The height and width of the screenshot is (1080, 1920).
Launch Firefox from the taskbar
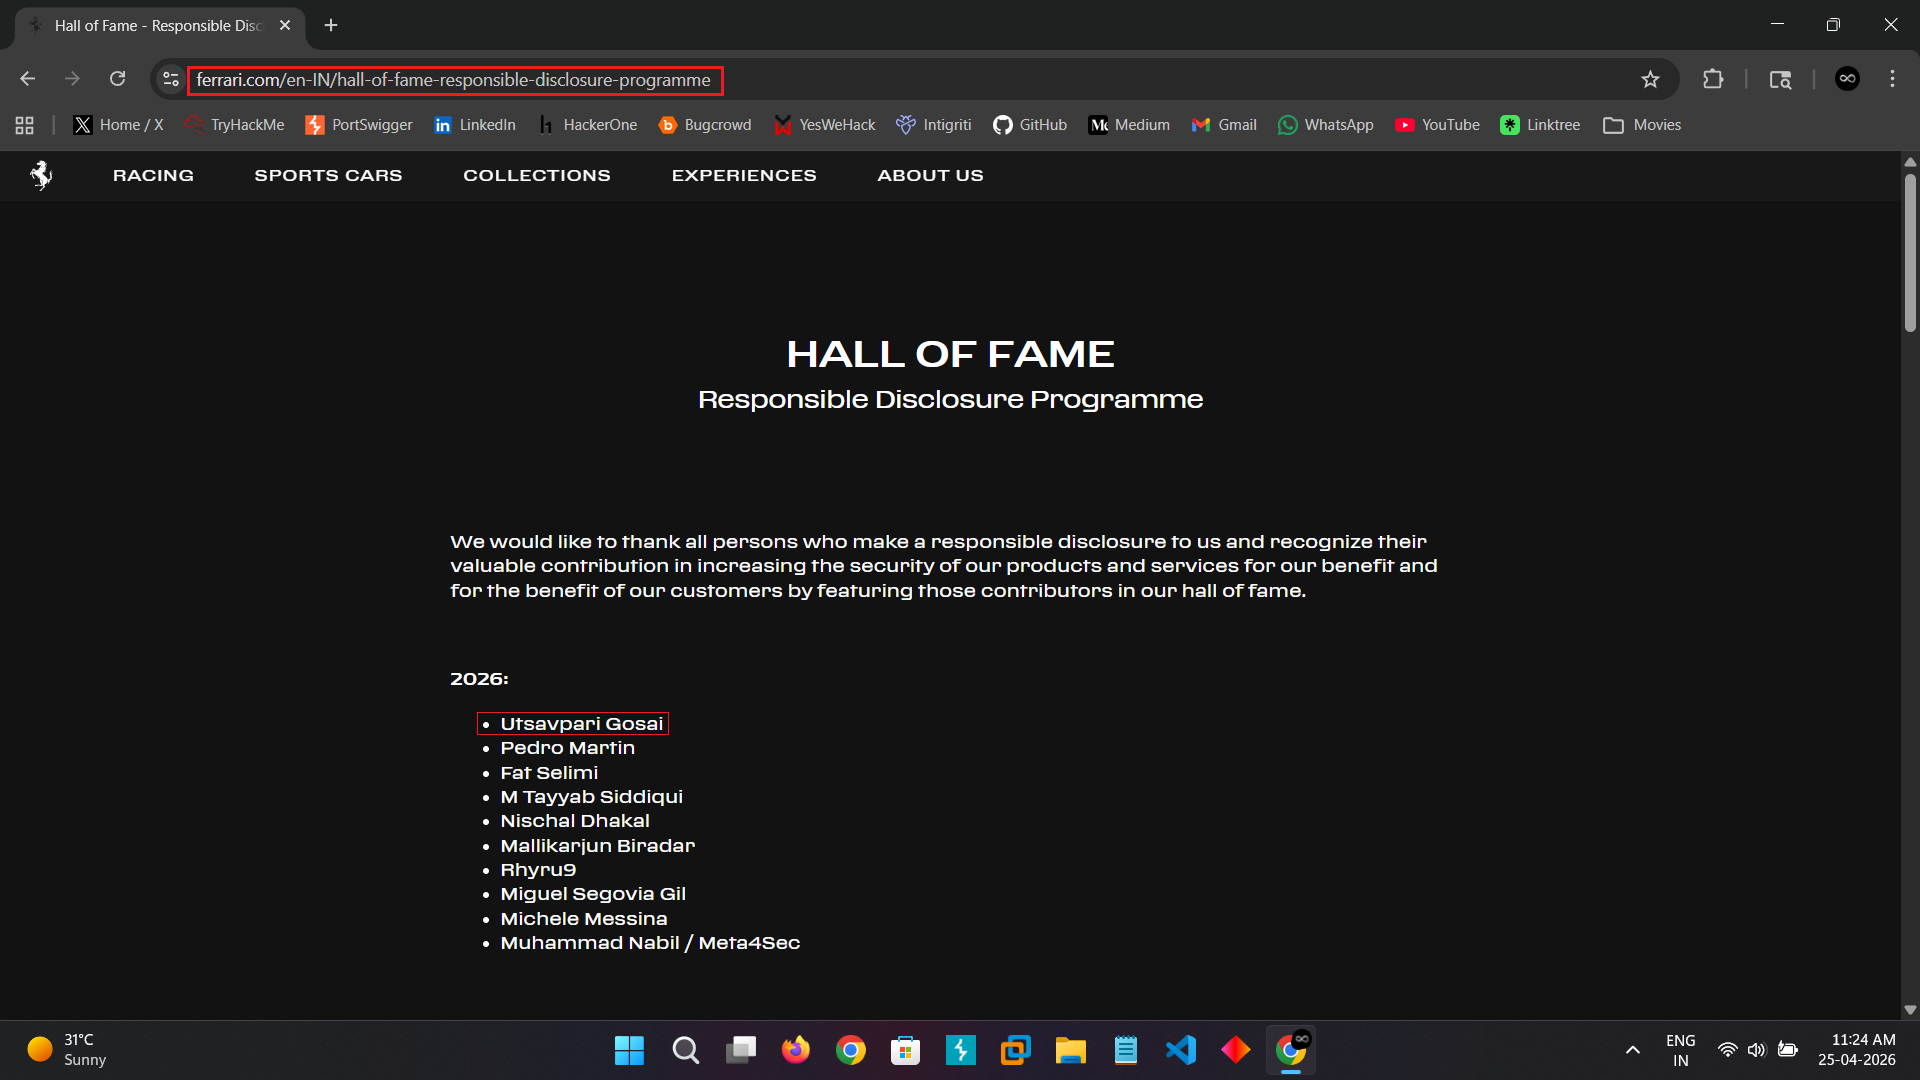[796, 1050]
